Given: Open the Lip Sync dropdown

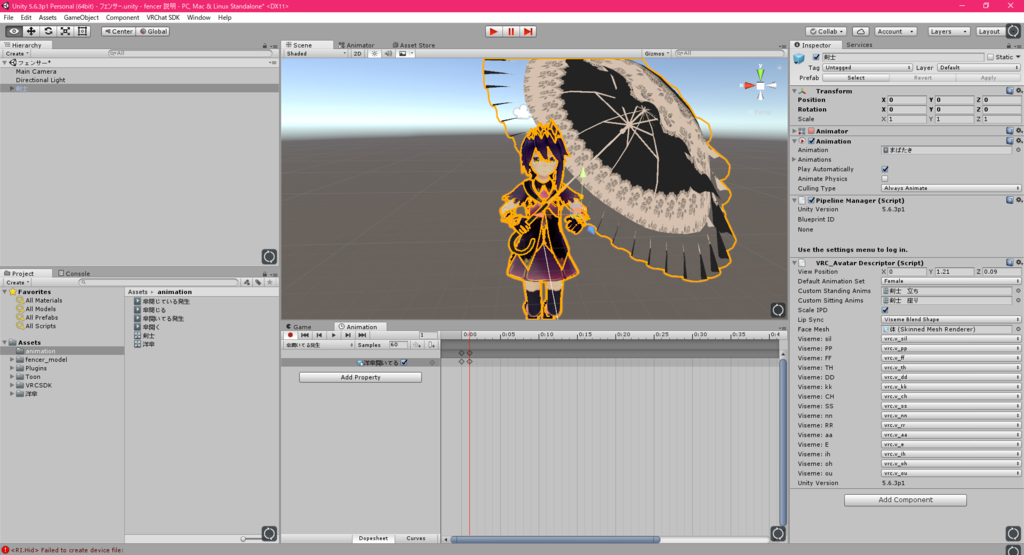Looking at the screenshot, I should point(951,320).
